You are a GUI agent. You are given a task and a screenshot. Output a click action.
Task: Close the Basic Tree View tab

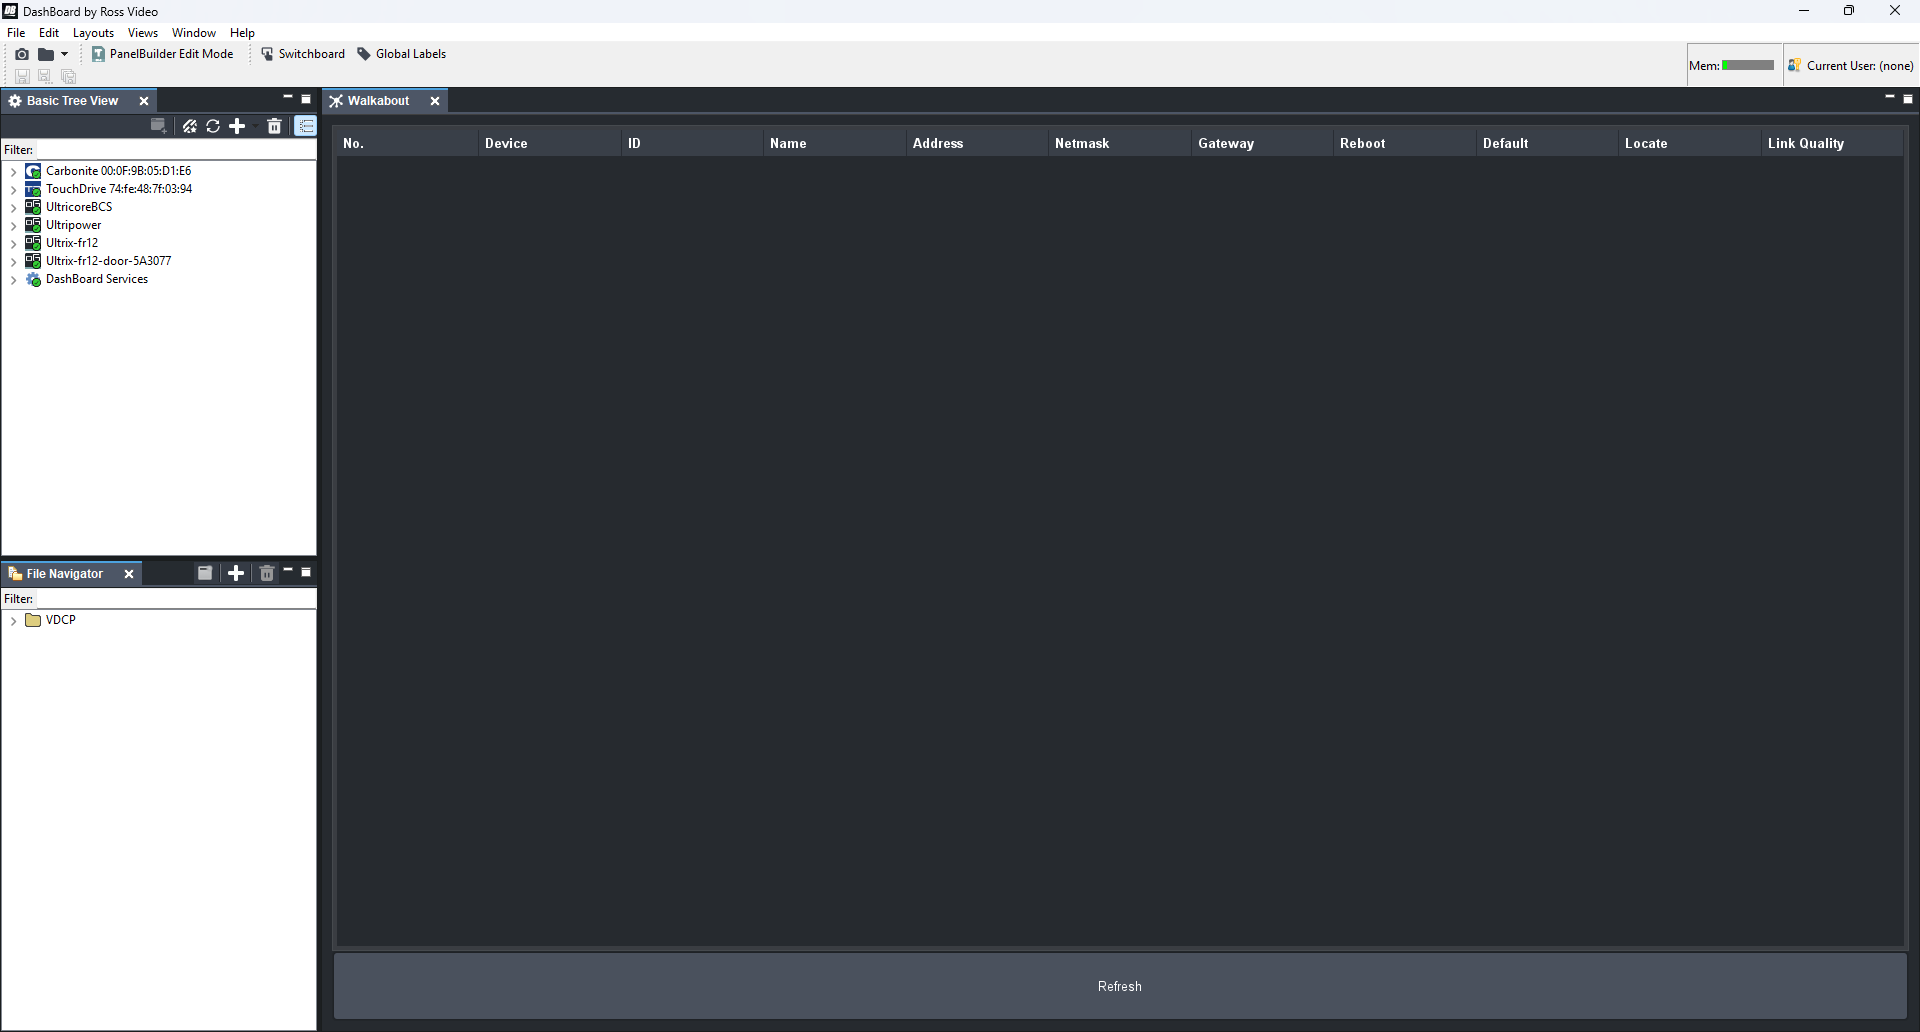coord(144,101)
